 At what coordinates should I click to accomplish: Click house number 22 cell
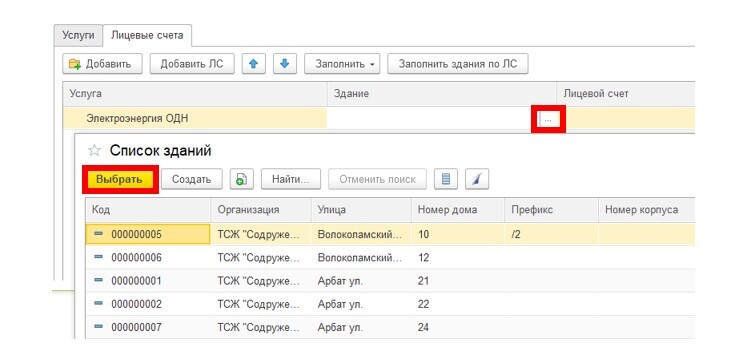[x=457, y=304]
